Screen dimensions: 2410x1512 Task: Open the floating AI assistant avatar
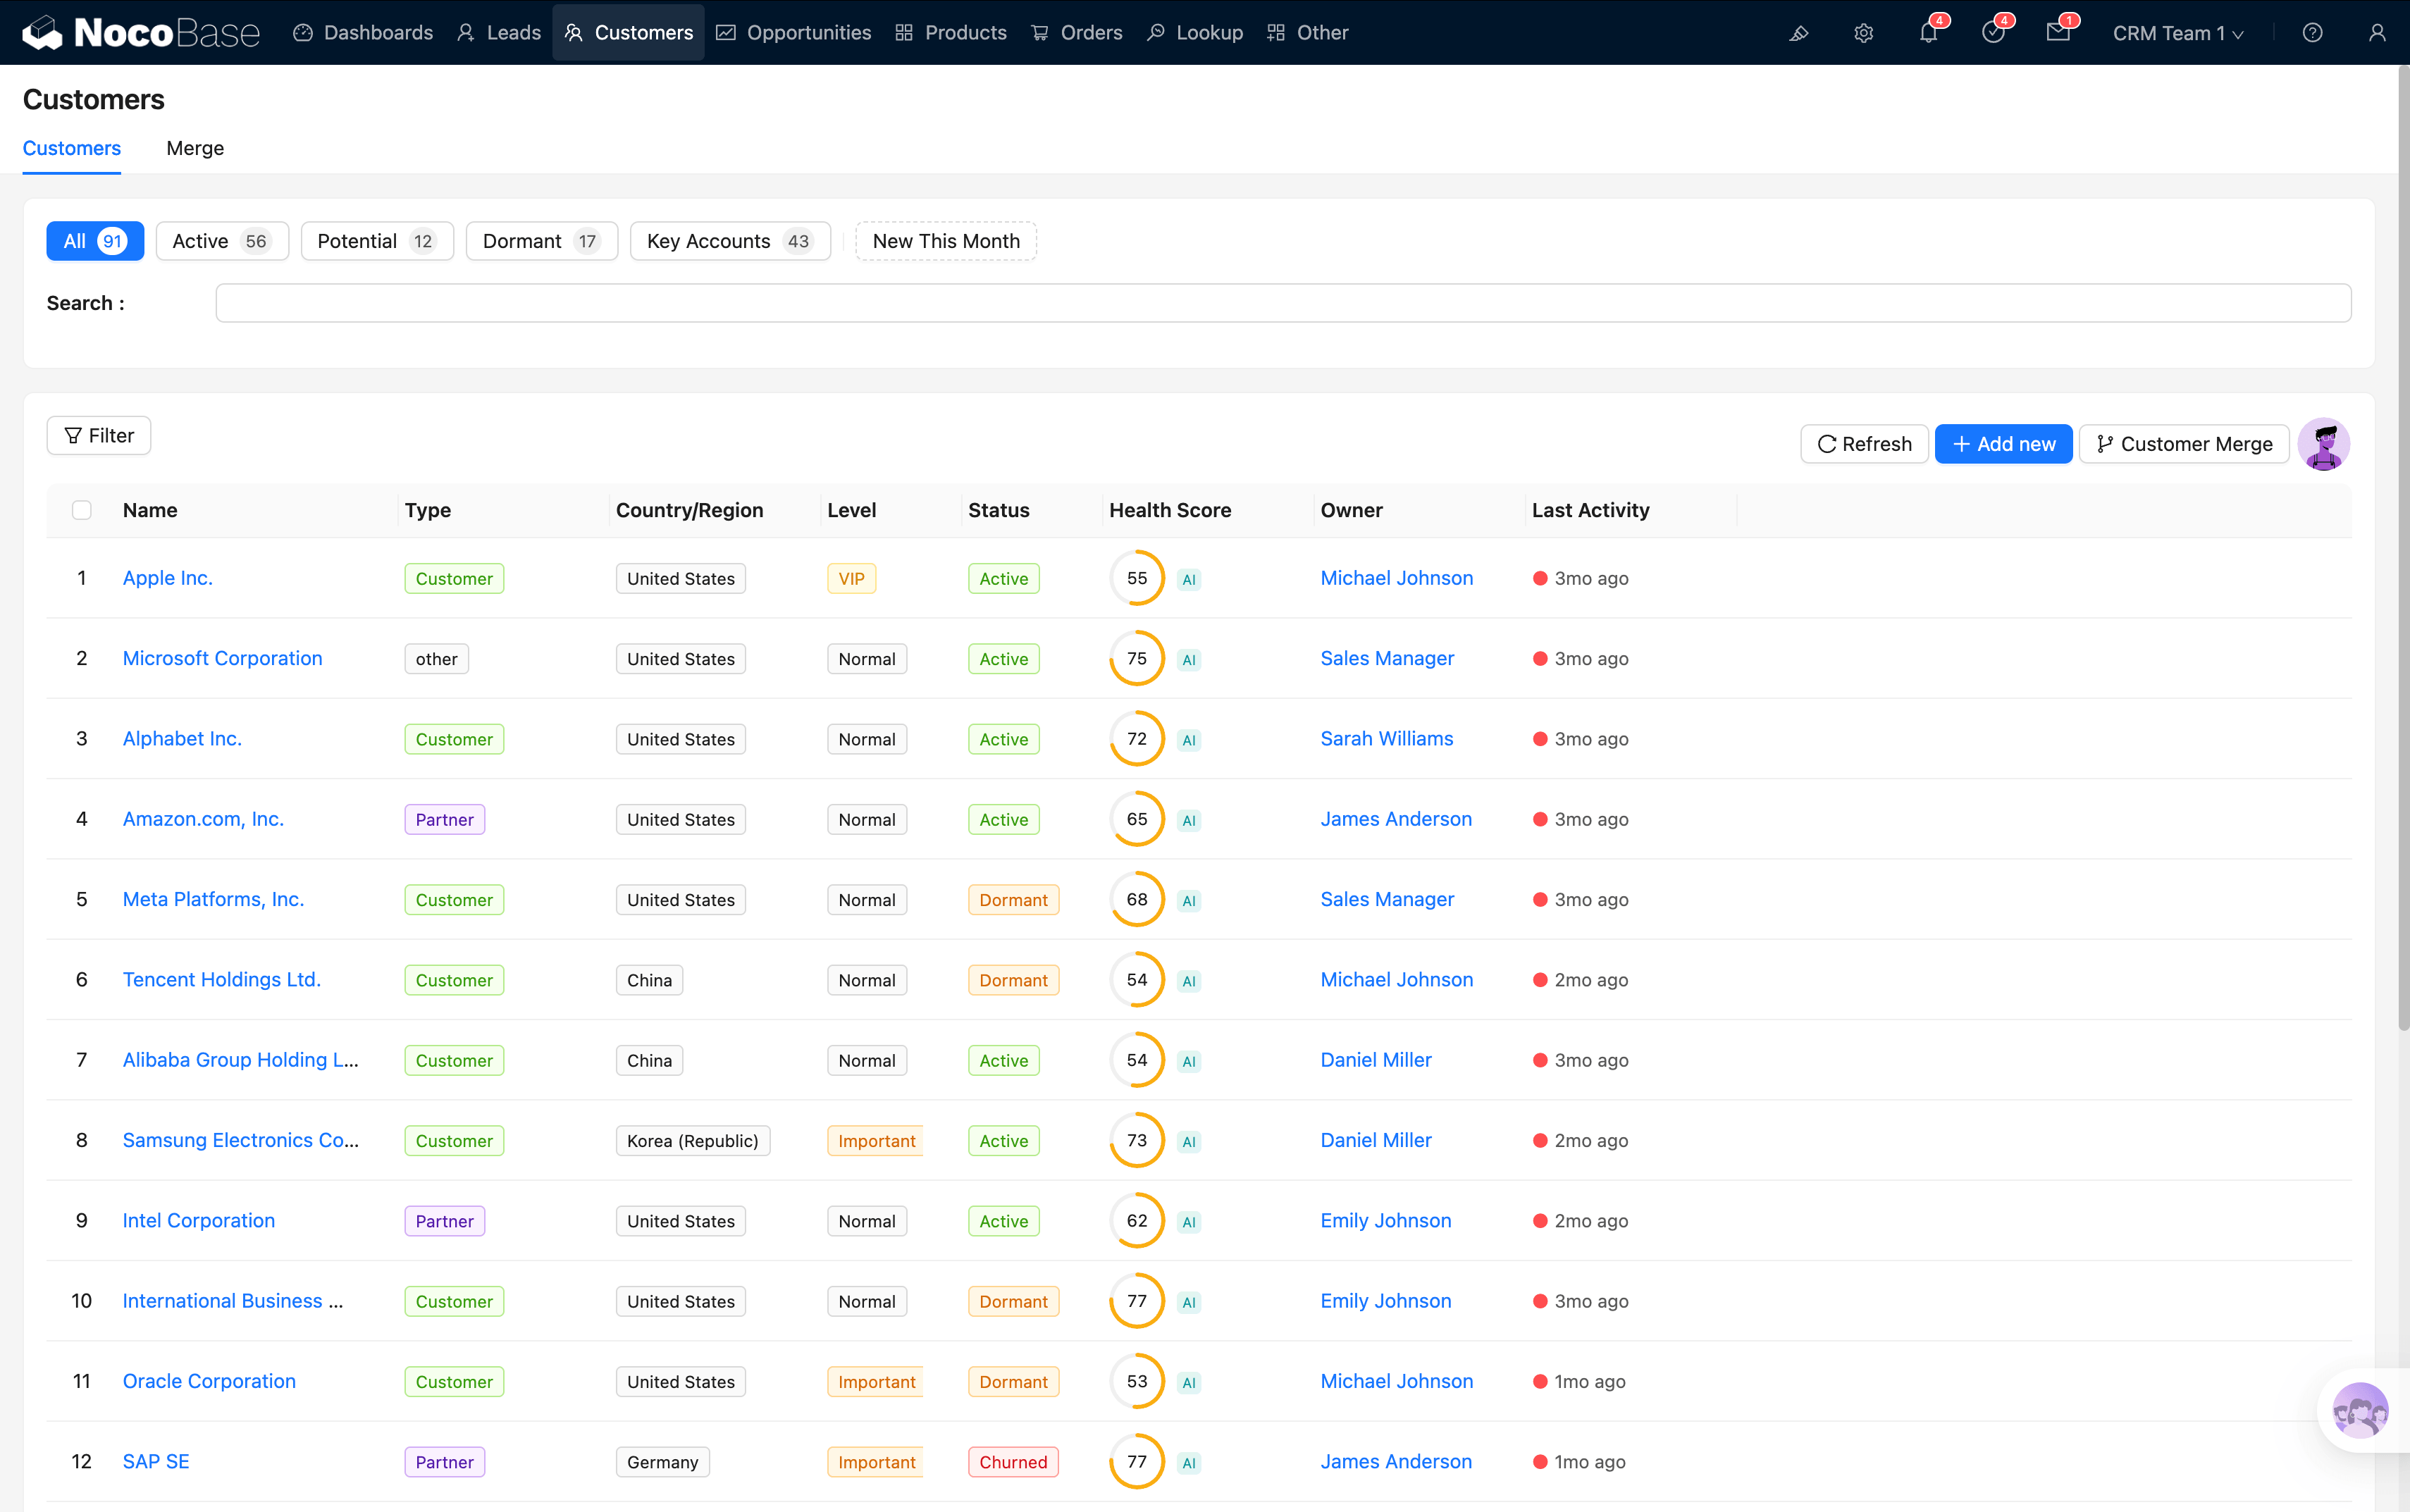2360,1410
